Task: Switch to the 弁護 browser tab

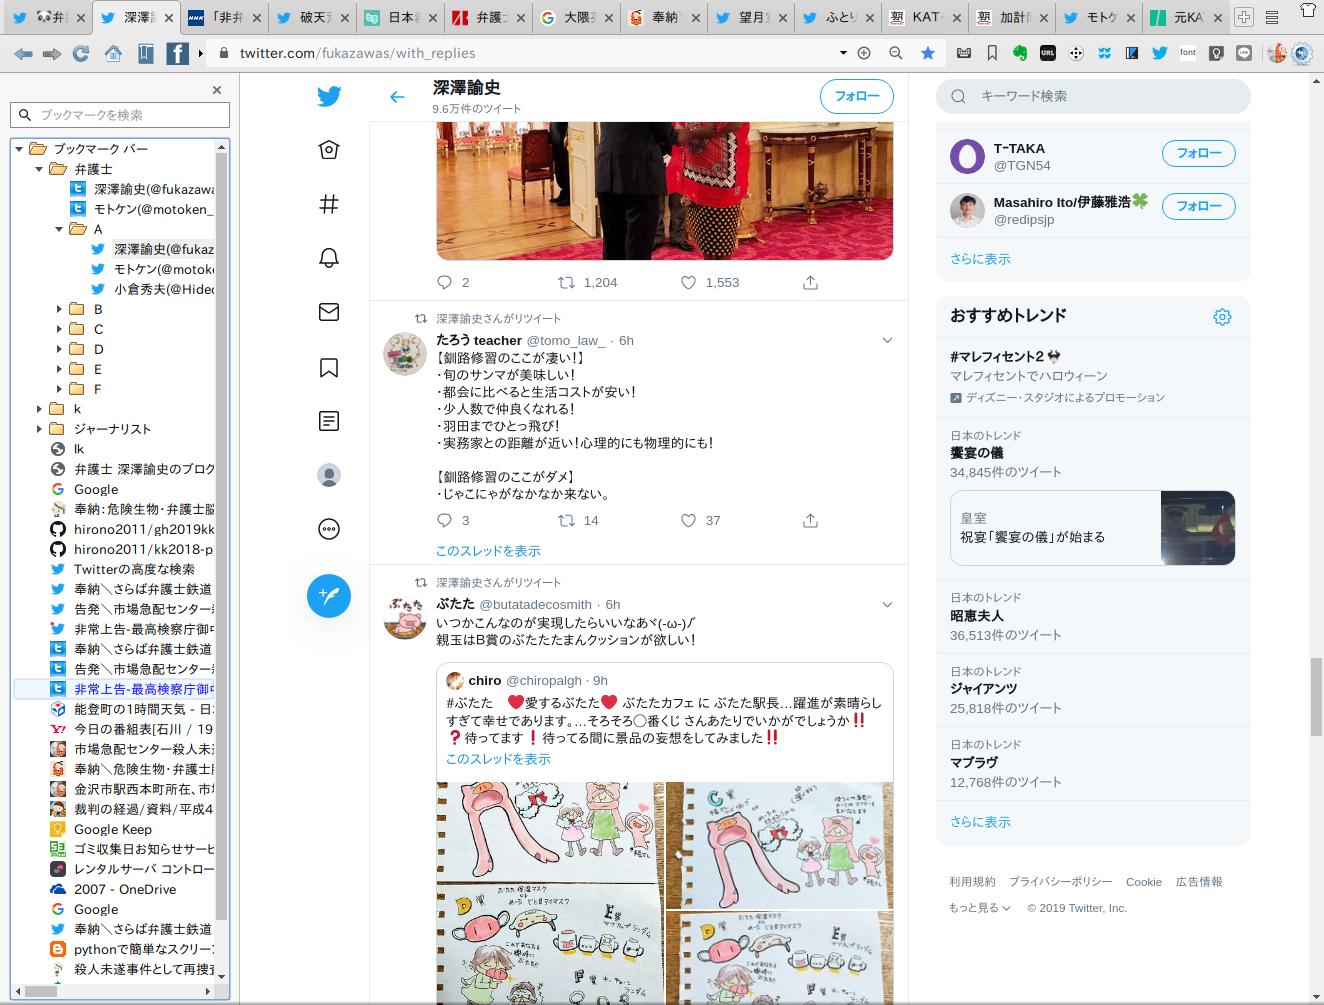Action: pyautogui.click(x=487, y=17)
